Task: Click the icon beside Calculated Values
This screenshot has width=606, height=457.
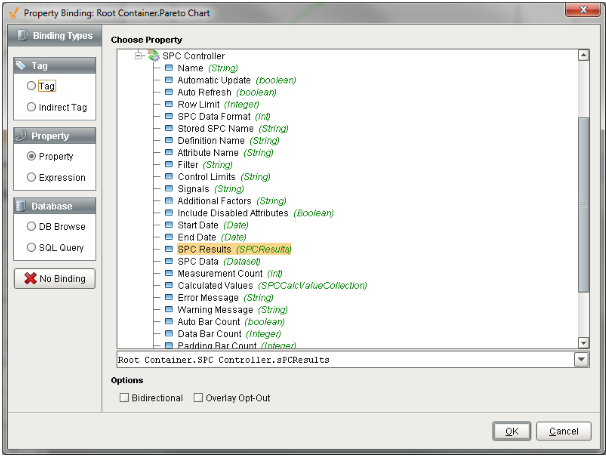Action: tap(169, 285)
